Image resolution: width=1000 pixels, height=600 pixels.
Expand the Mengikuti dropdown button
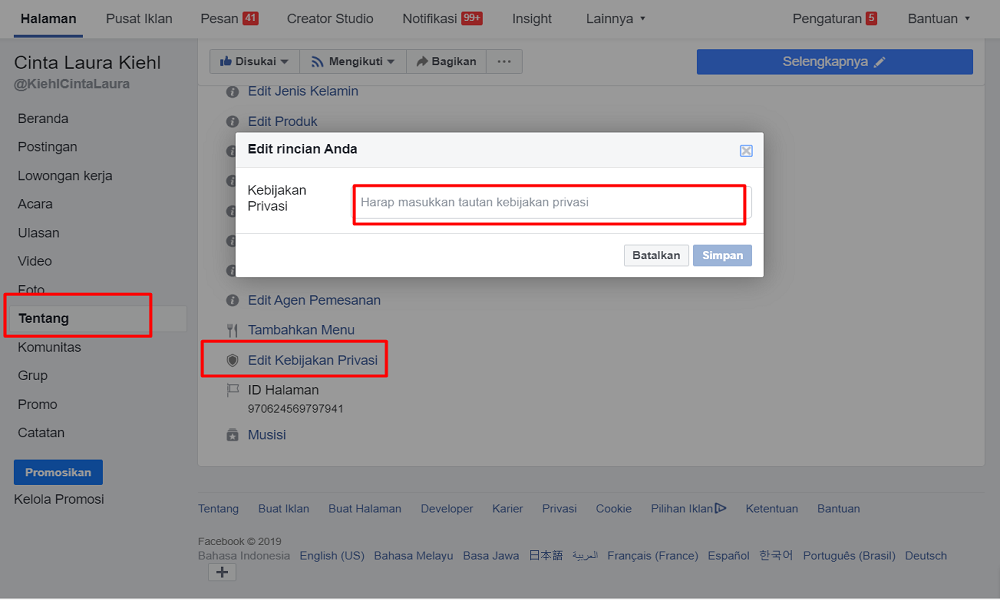pyautogui.click(x=353, y=61)
